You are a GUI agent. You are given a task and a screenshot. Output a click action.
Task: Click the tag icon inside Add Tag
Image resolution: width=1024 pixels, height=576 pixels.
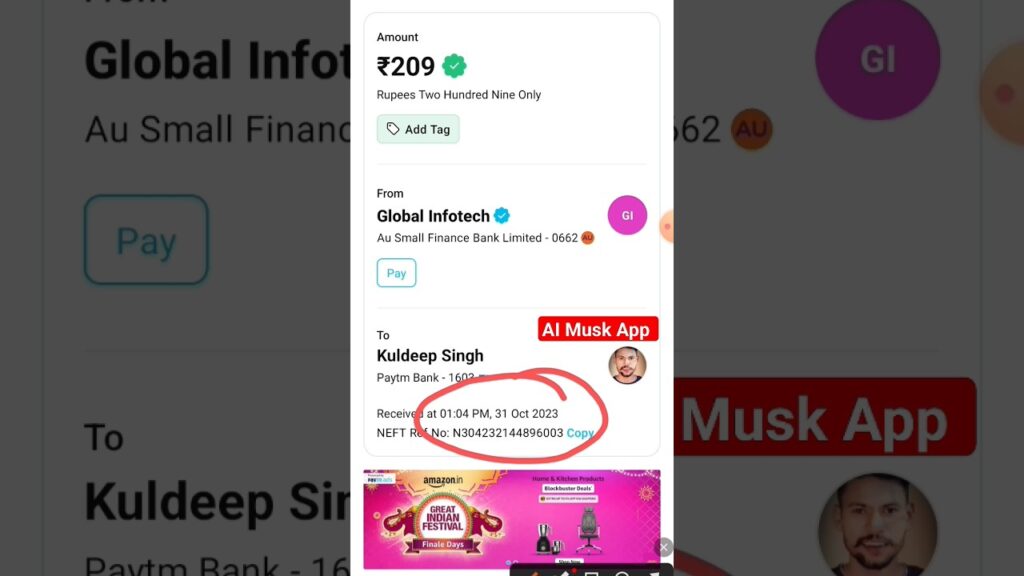click(x=392, y=129)
